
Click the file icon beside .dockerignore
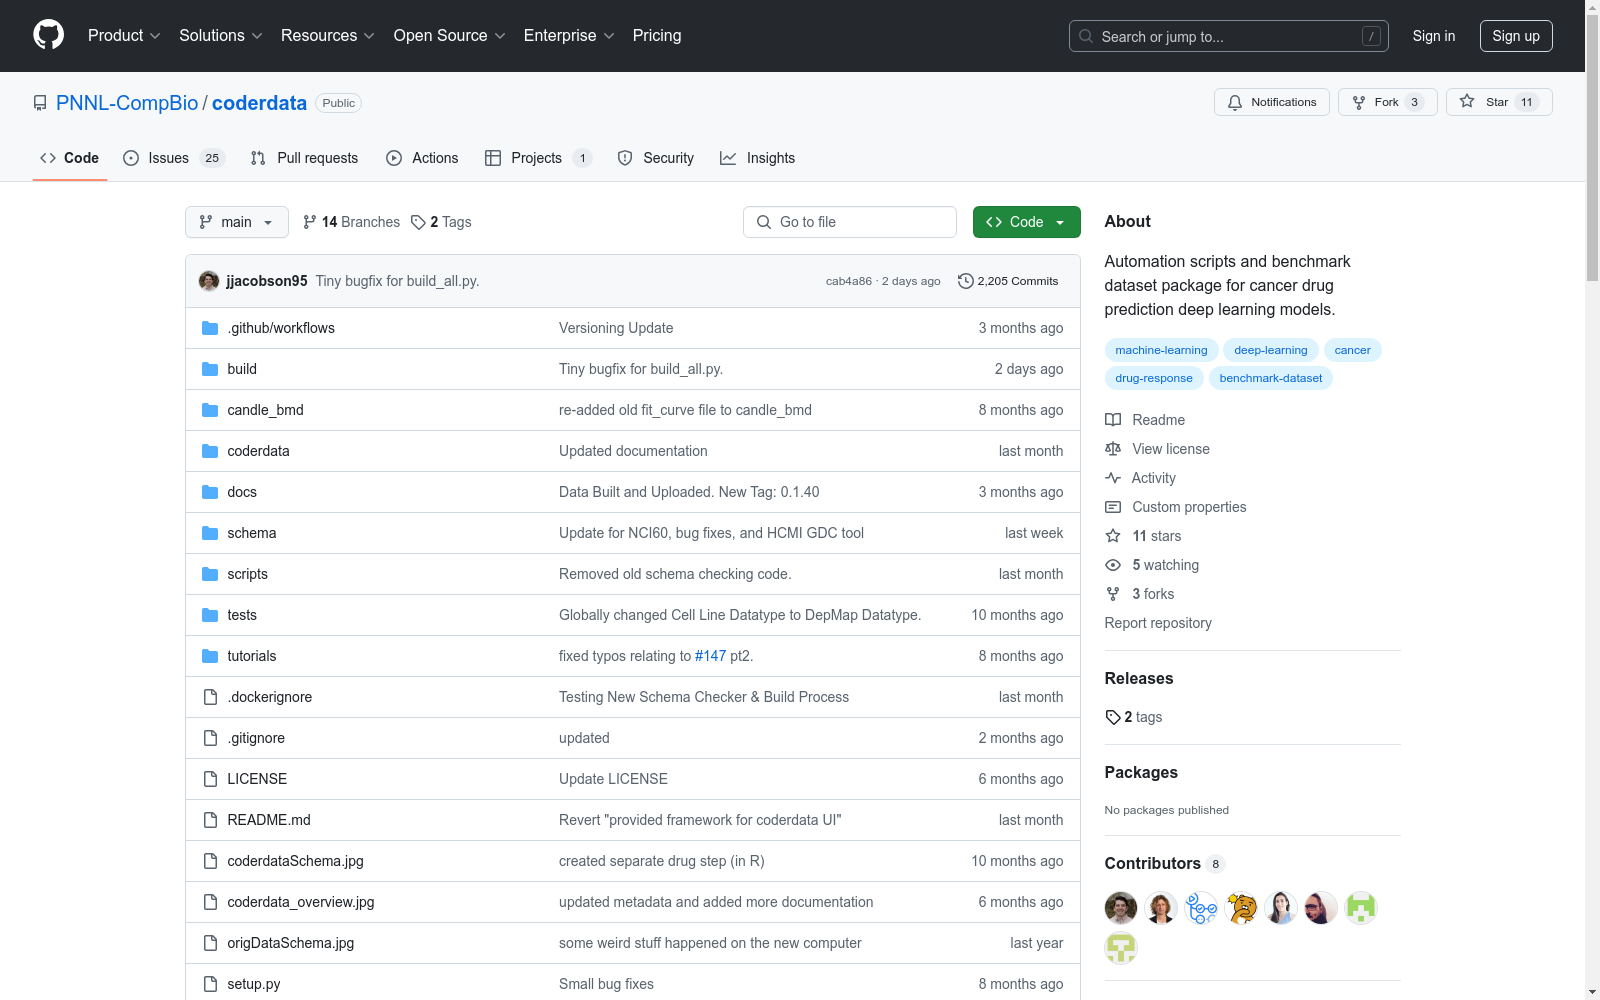tap(210, 697)
